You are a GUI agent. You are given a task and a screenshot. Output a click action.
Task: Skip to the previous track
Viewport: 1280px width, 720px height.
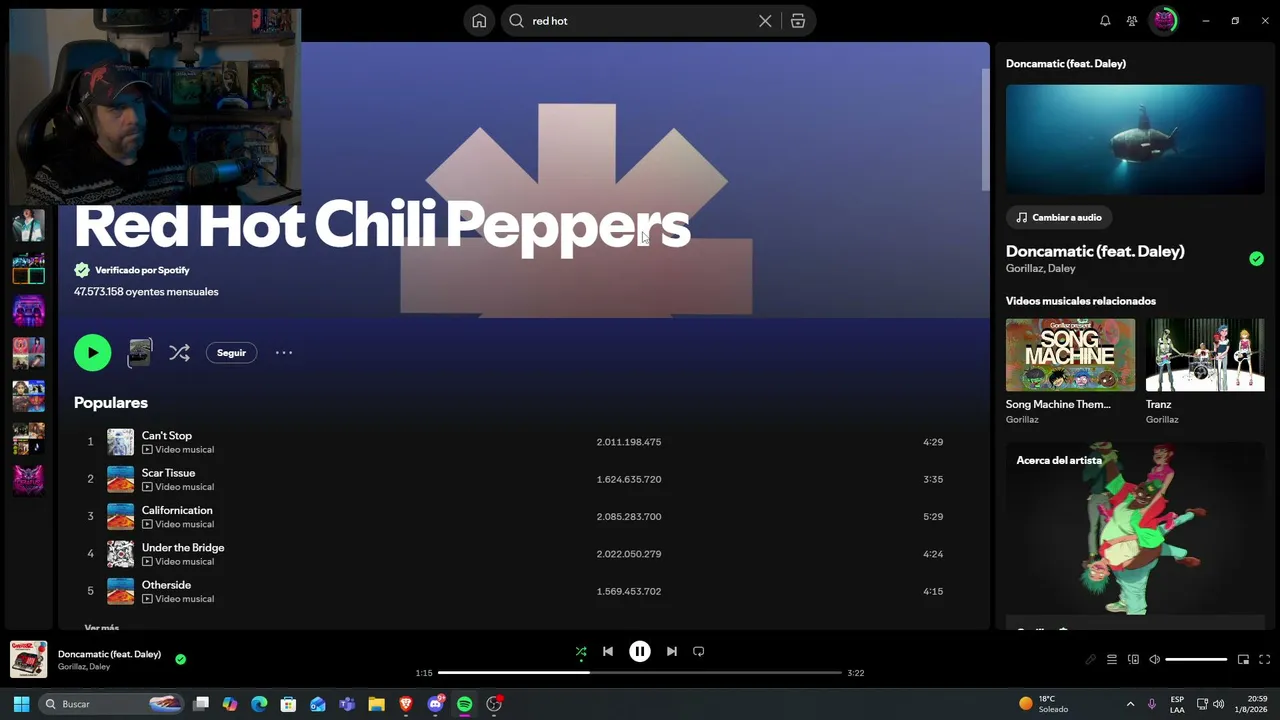pyautogui.click(x=608, y=651)
